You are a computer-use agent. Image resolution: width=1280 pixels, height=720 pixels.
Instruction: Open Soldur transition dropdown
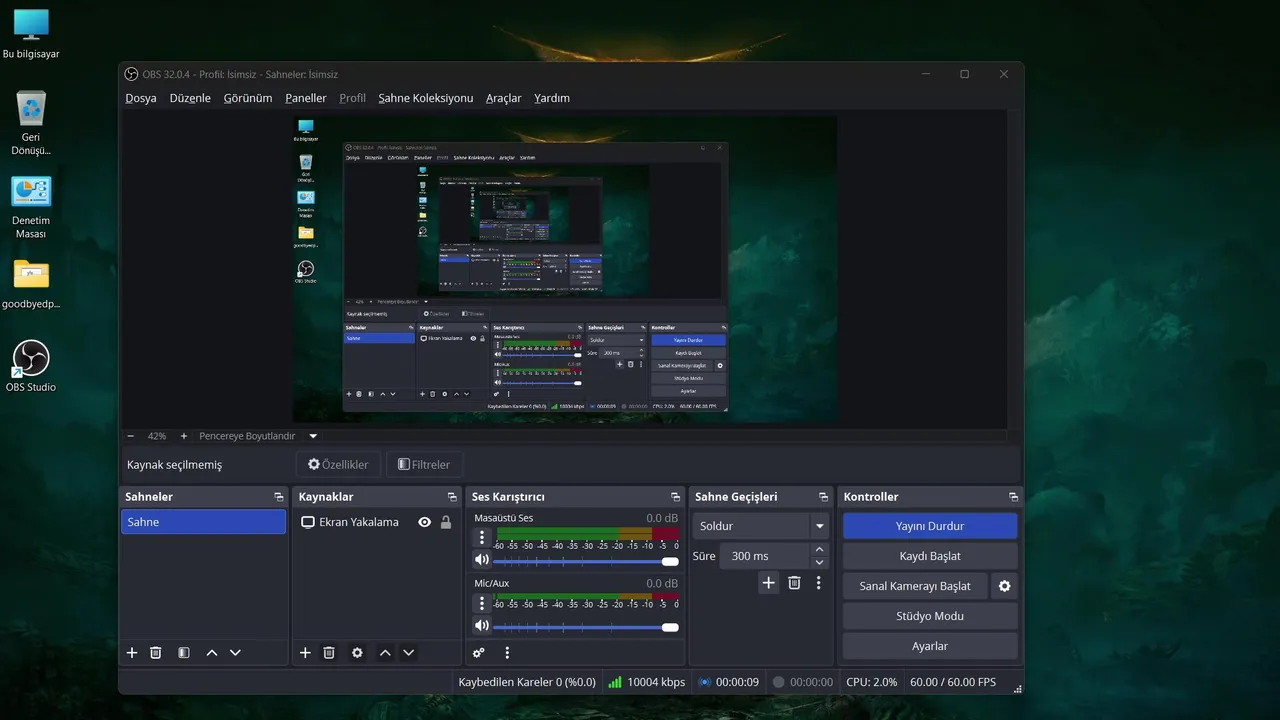pyautogui.click(x=761, y=526)
